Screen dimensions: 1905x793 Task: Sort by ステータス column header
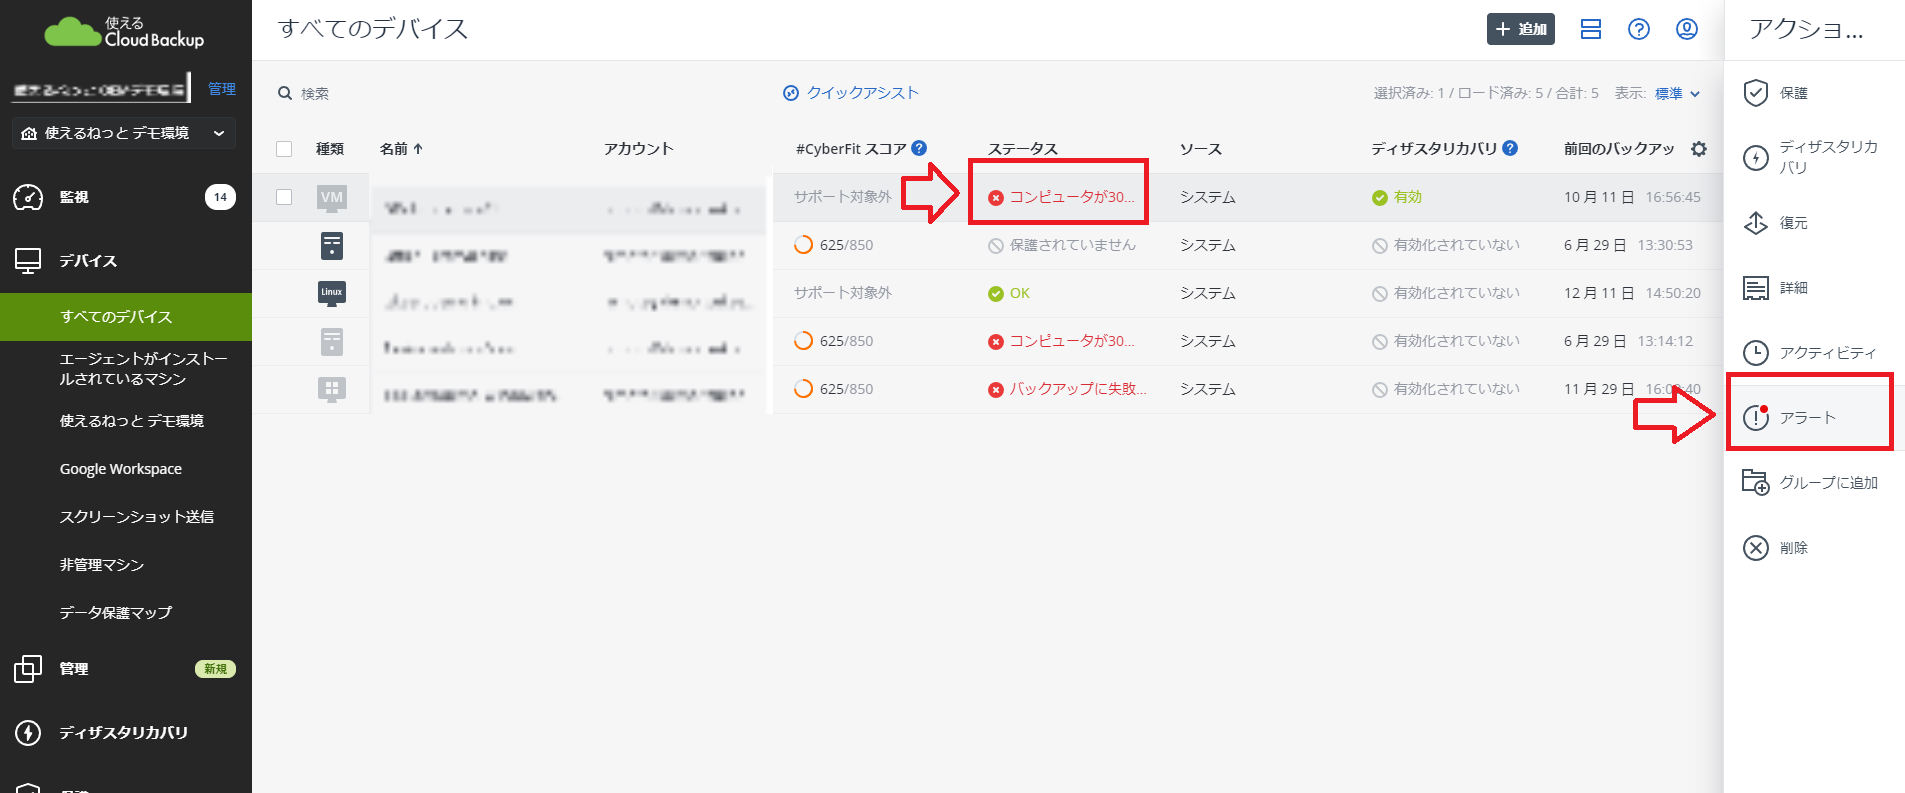(x=1022, y=149)
